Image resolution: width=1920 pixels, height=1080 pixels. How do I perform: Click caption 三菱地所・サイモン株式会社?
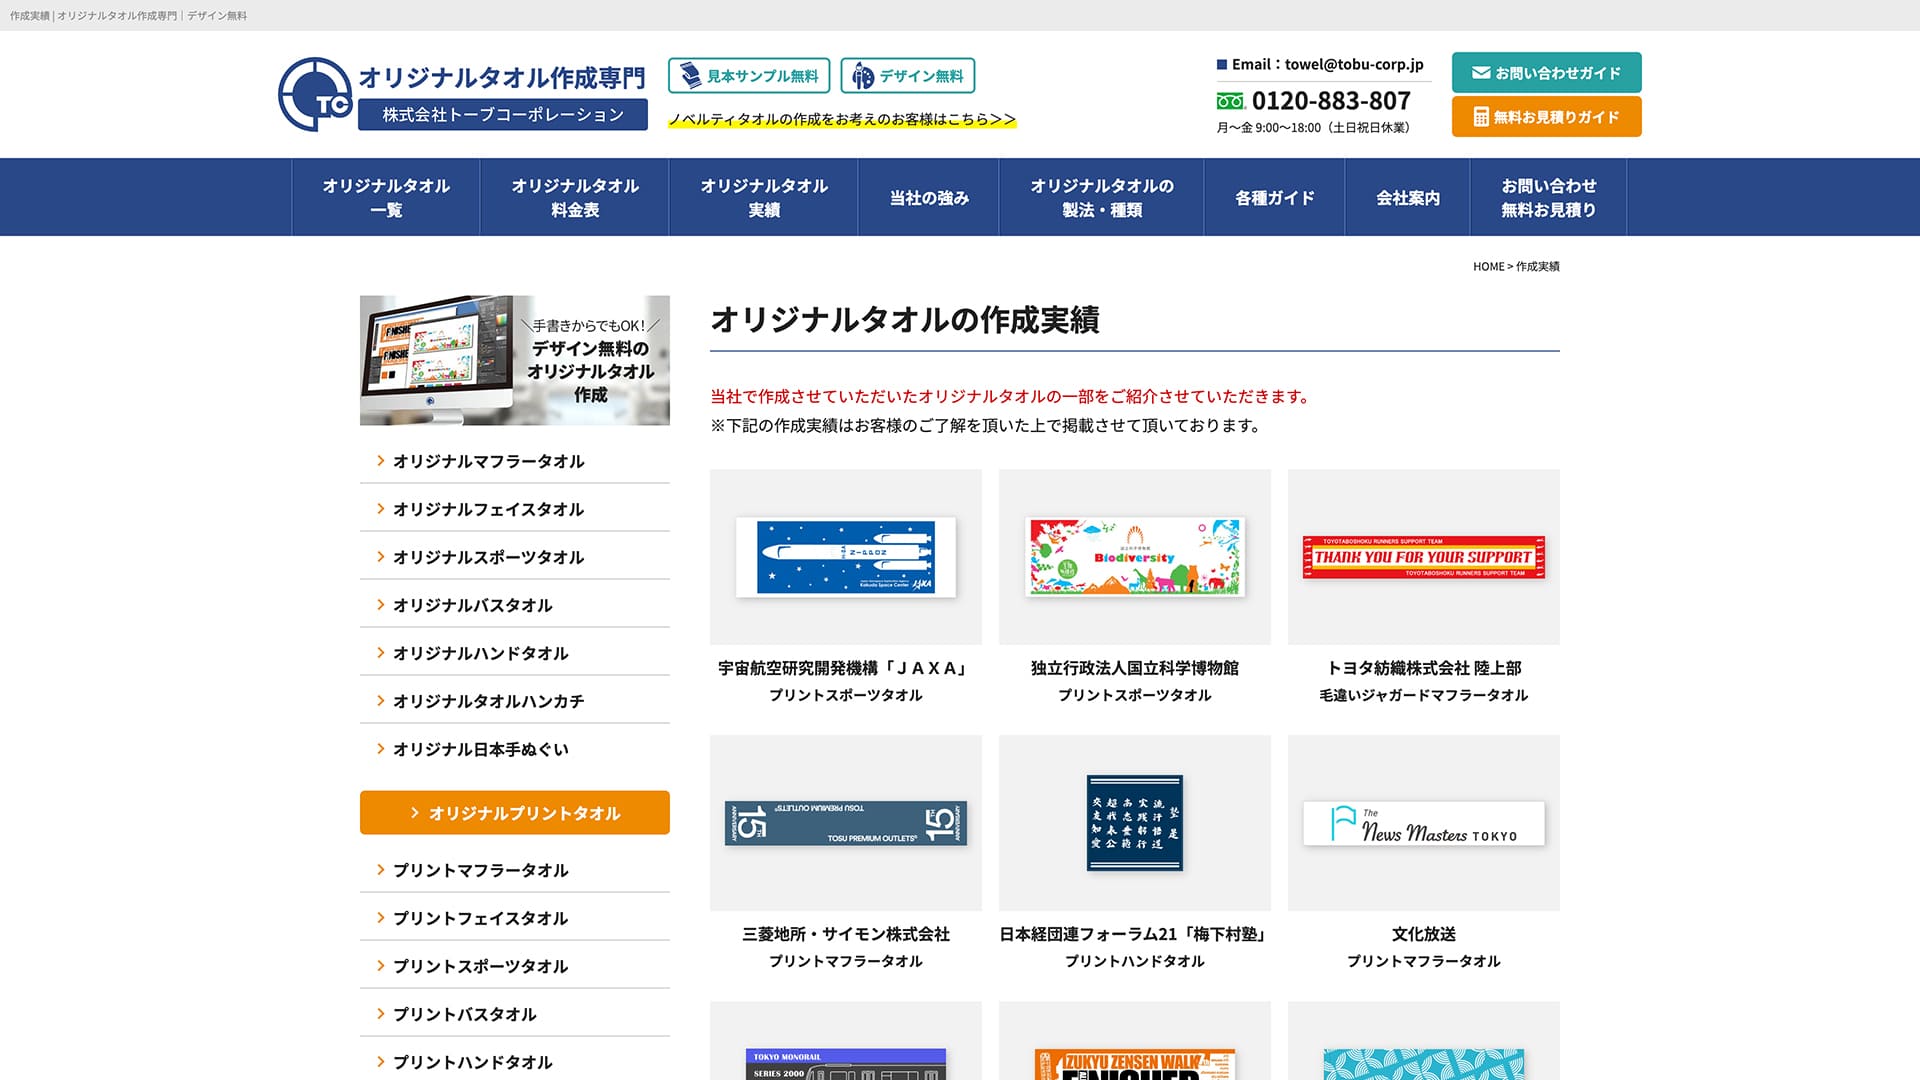coord(846,934)
